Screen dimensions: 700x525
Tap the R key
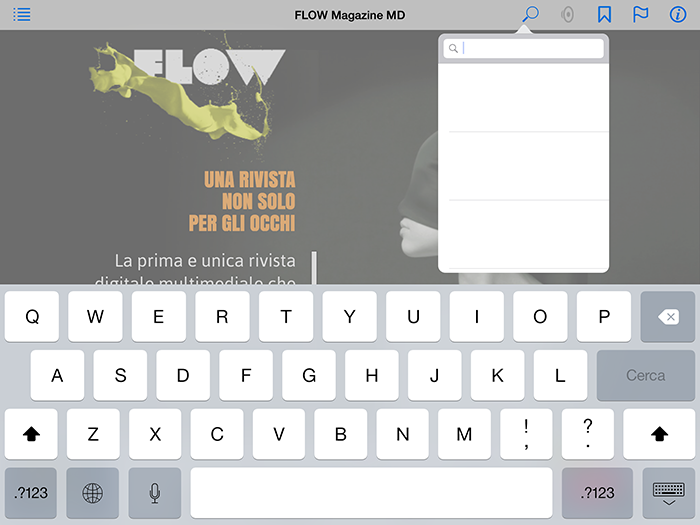222,317
